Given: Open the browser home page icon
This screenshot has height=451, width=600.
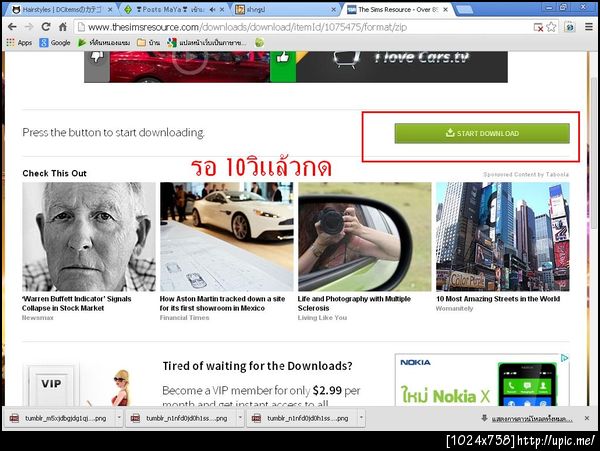Looking at the screenshot, I should click(63, 27).
